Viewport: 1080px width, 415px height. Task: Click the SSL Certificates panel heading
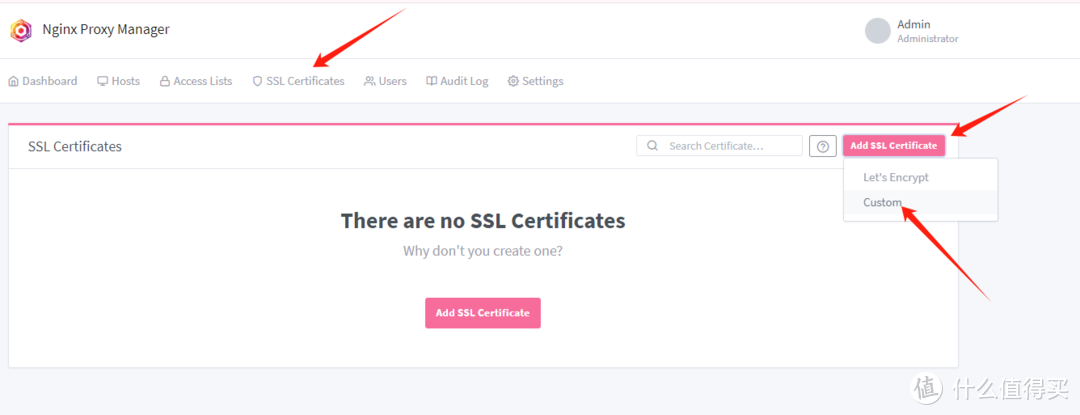coord(75,147)
